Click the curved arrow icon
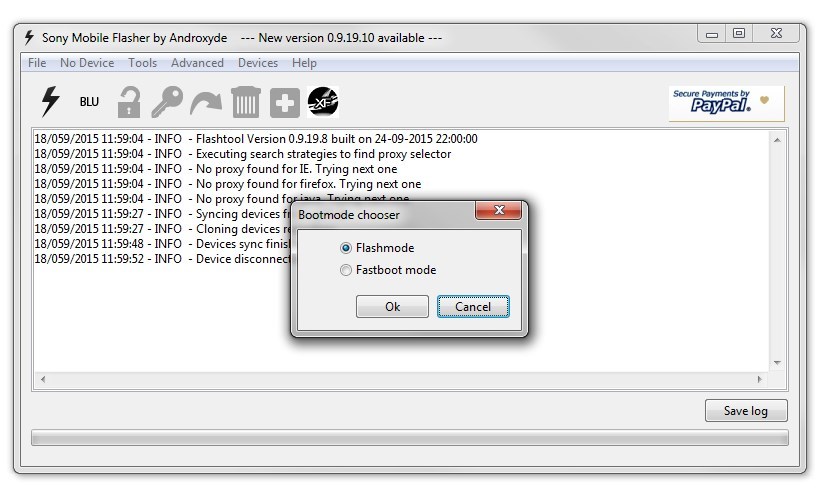Viewport: 818px width, 491px height. [x=206, y=102]
